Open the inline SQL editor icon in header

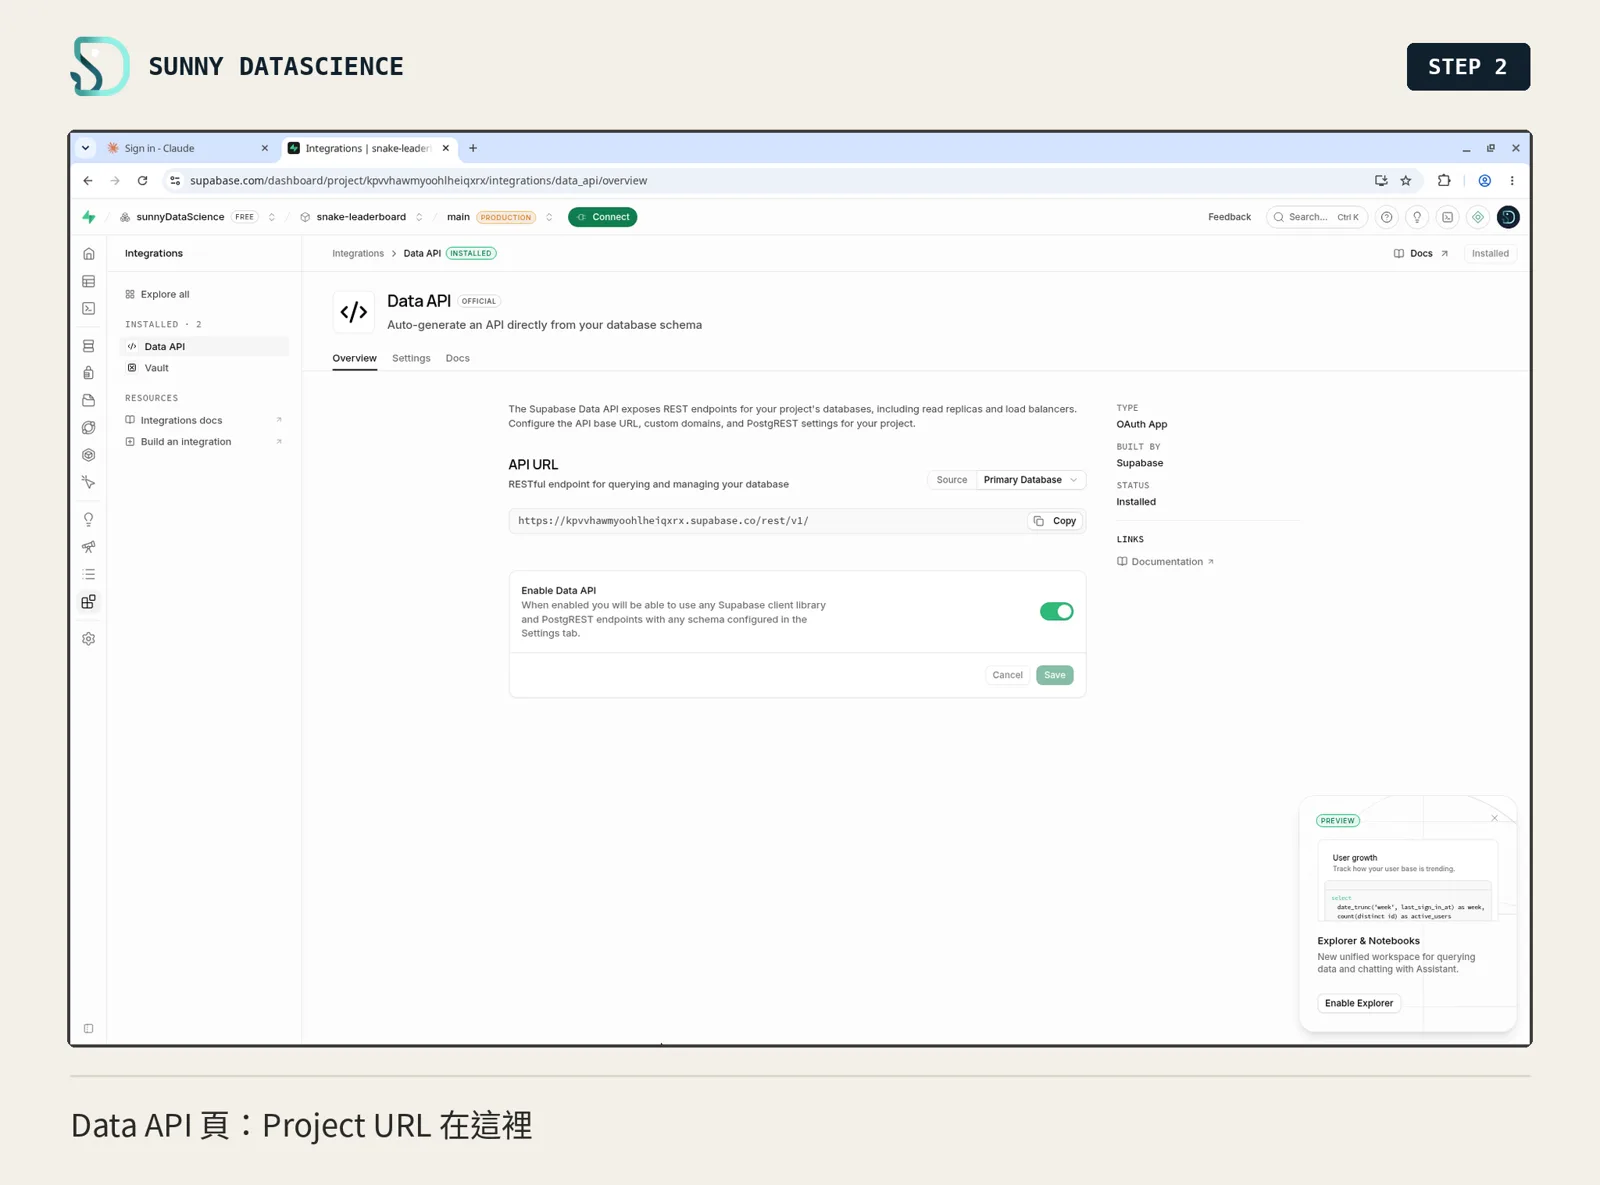[x=1447, y=217]
